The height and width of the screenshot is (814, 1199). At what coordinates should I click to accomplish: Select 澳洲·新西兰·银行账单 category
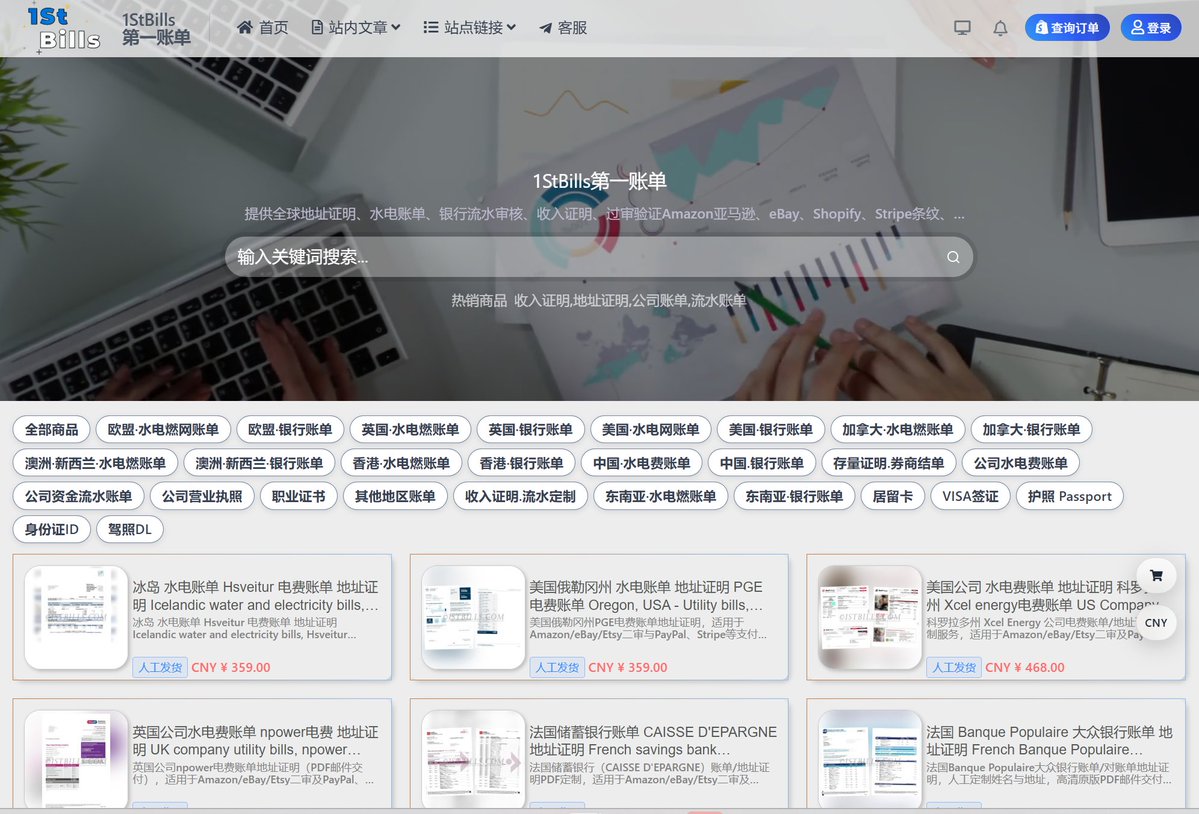259,463
